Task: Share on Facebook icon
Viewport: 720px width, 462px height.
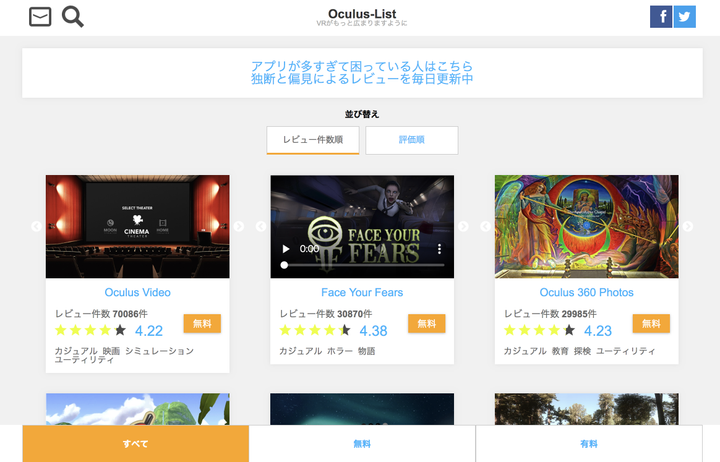Action: coord(661,17)
